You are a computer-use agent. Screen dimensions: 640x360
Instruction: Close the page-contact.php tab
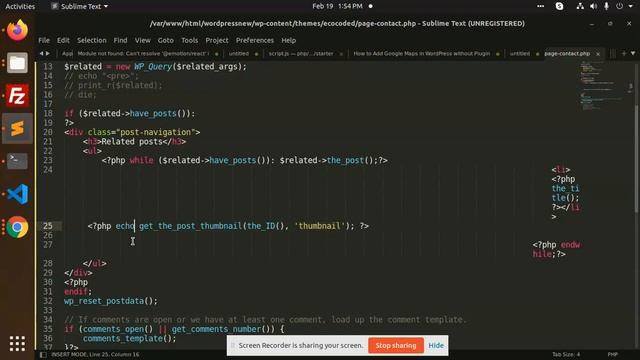point(598,54)
